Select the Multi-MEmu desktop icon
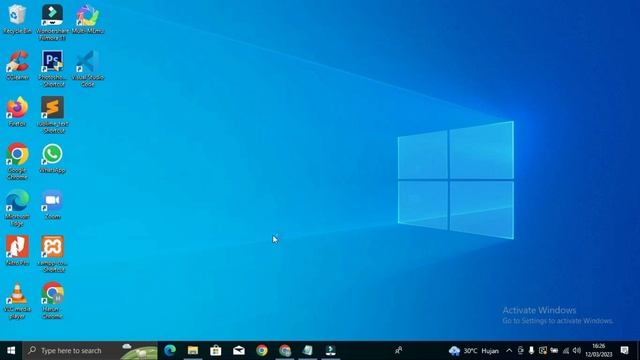Image resolution: width=640 pixels, height=360 pixels. pyautogui.click(x=87, y=19)
